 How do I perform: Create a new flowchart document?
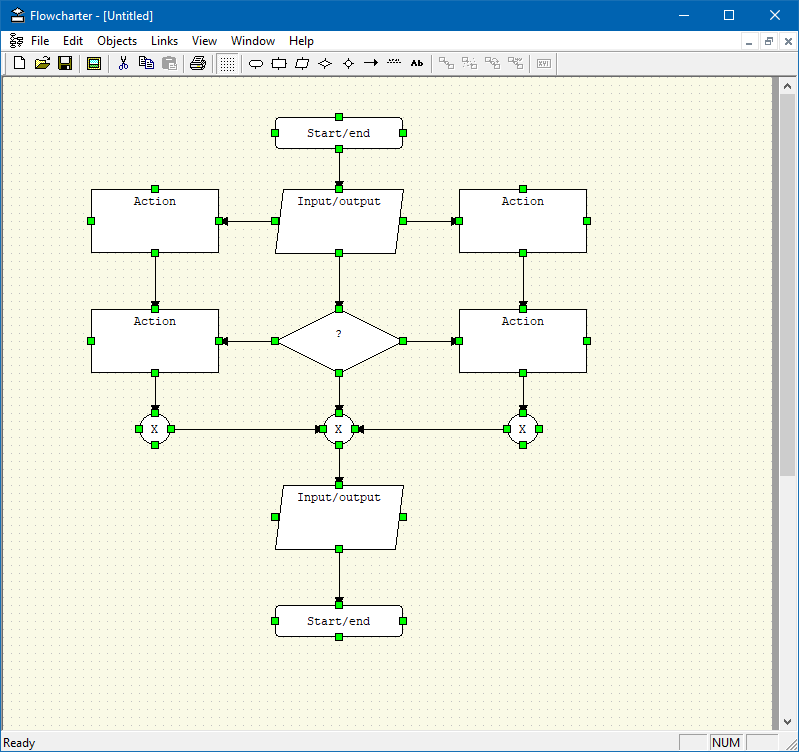[19, 63]
